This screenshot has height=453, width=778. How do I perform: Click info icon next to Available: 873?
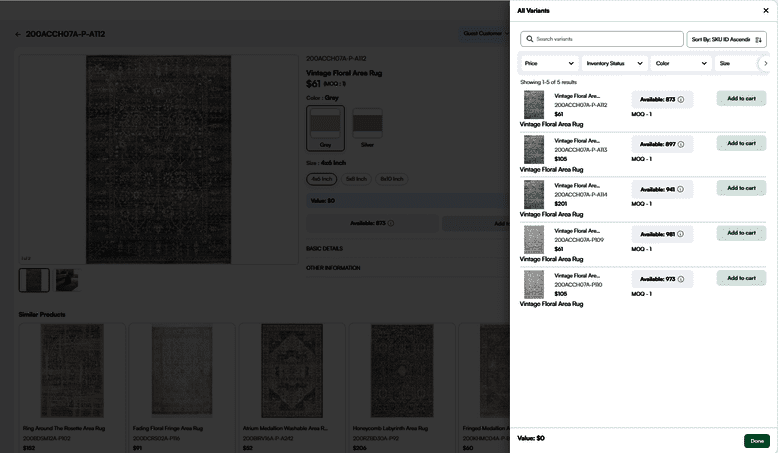682,100
